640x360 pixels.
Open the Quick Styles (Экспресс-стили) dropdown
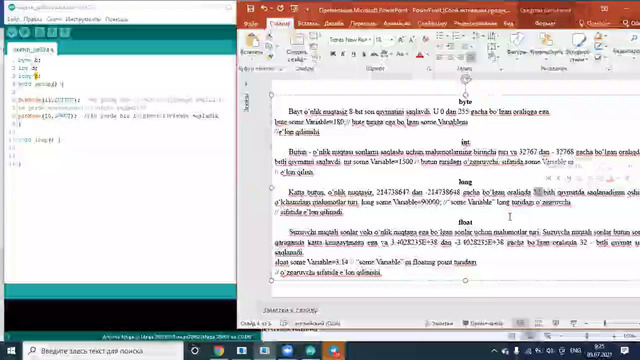pyautogui.click(x=578, y=47)
